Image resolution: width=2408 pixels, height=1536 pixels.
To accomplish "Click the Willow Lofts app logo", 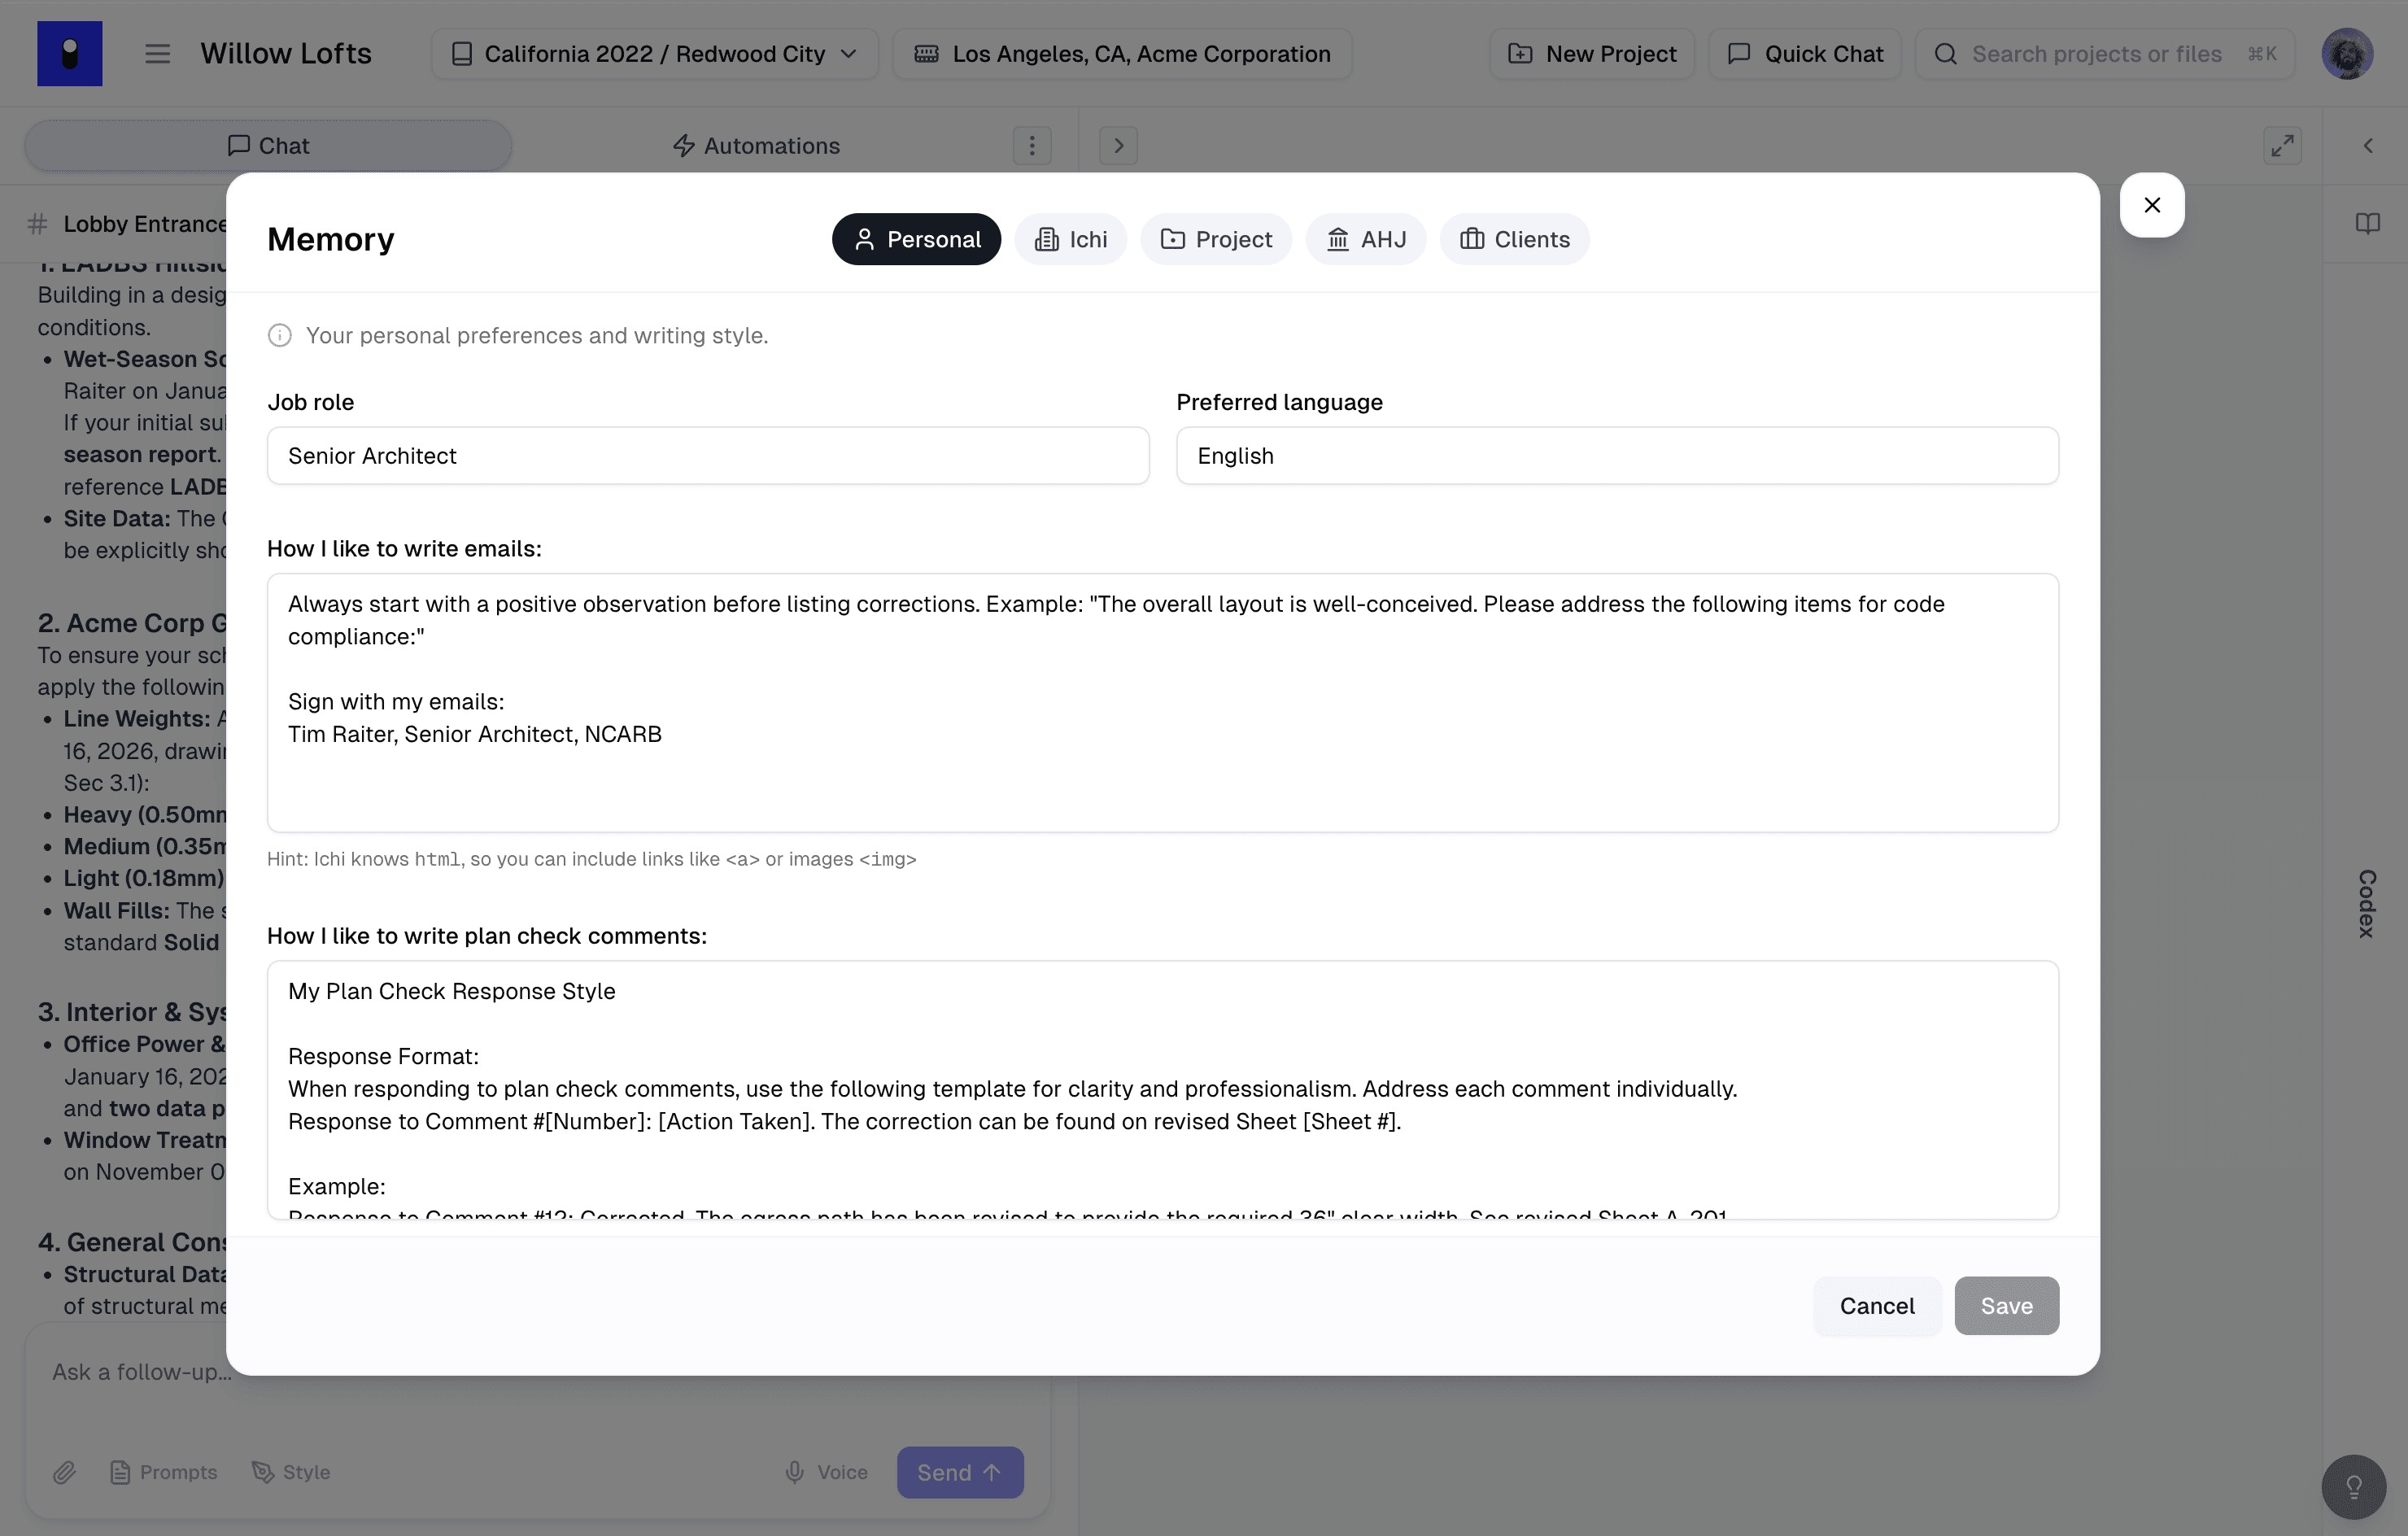I will pos(70,54).
